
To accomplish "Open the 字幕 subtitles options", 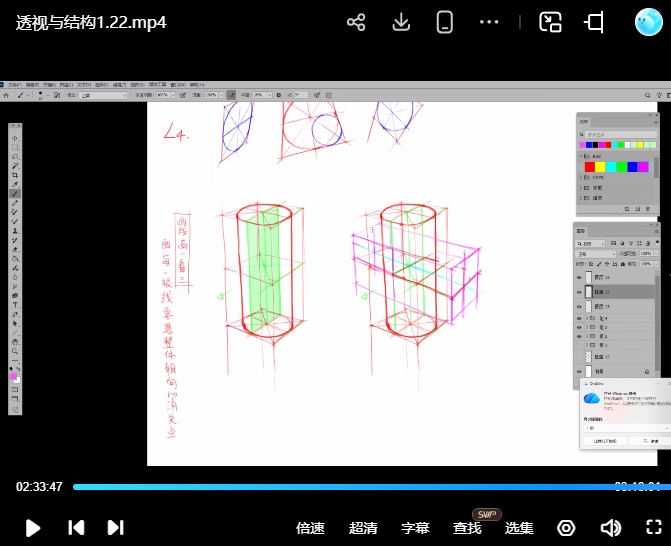I will click(x=415, y=528).
